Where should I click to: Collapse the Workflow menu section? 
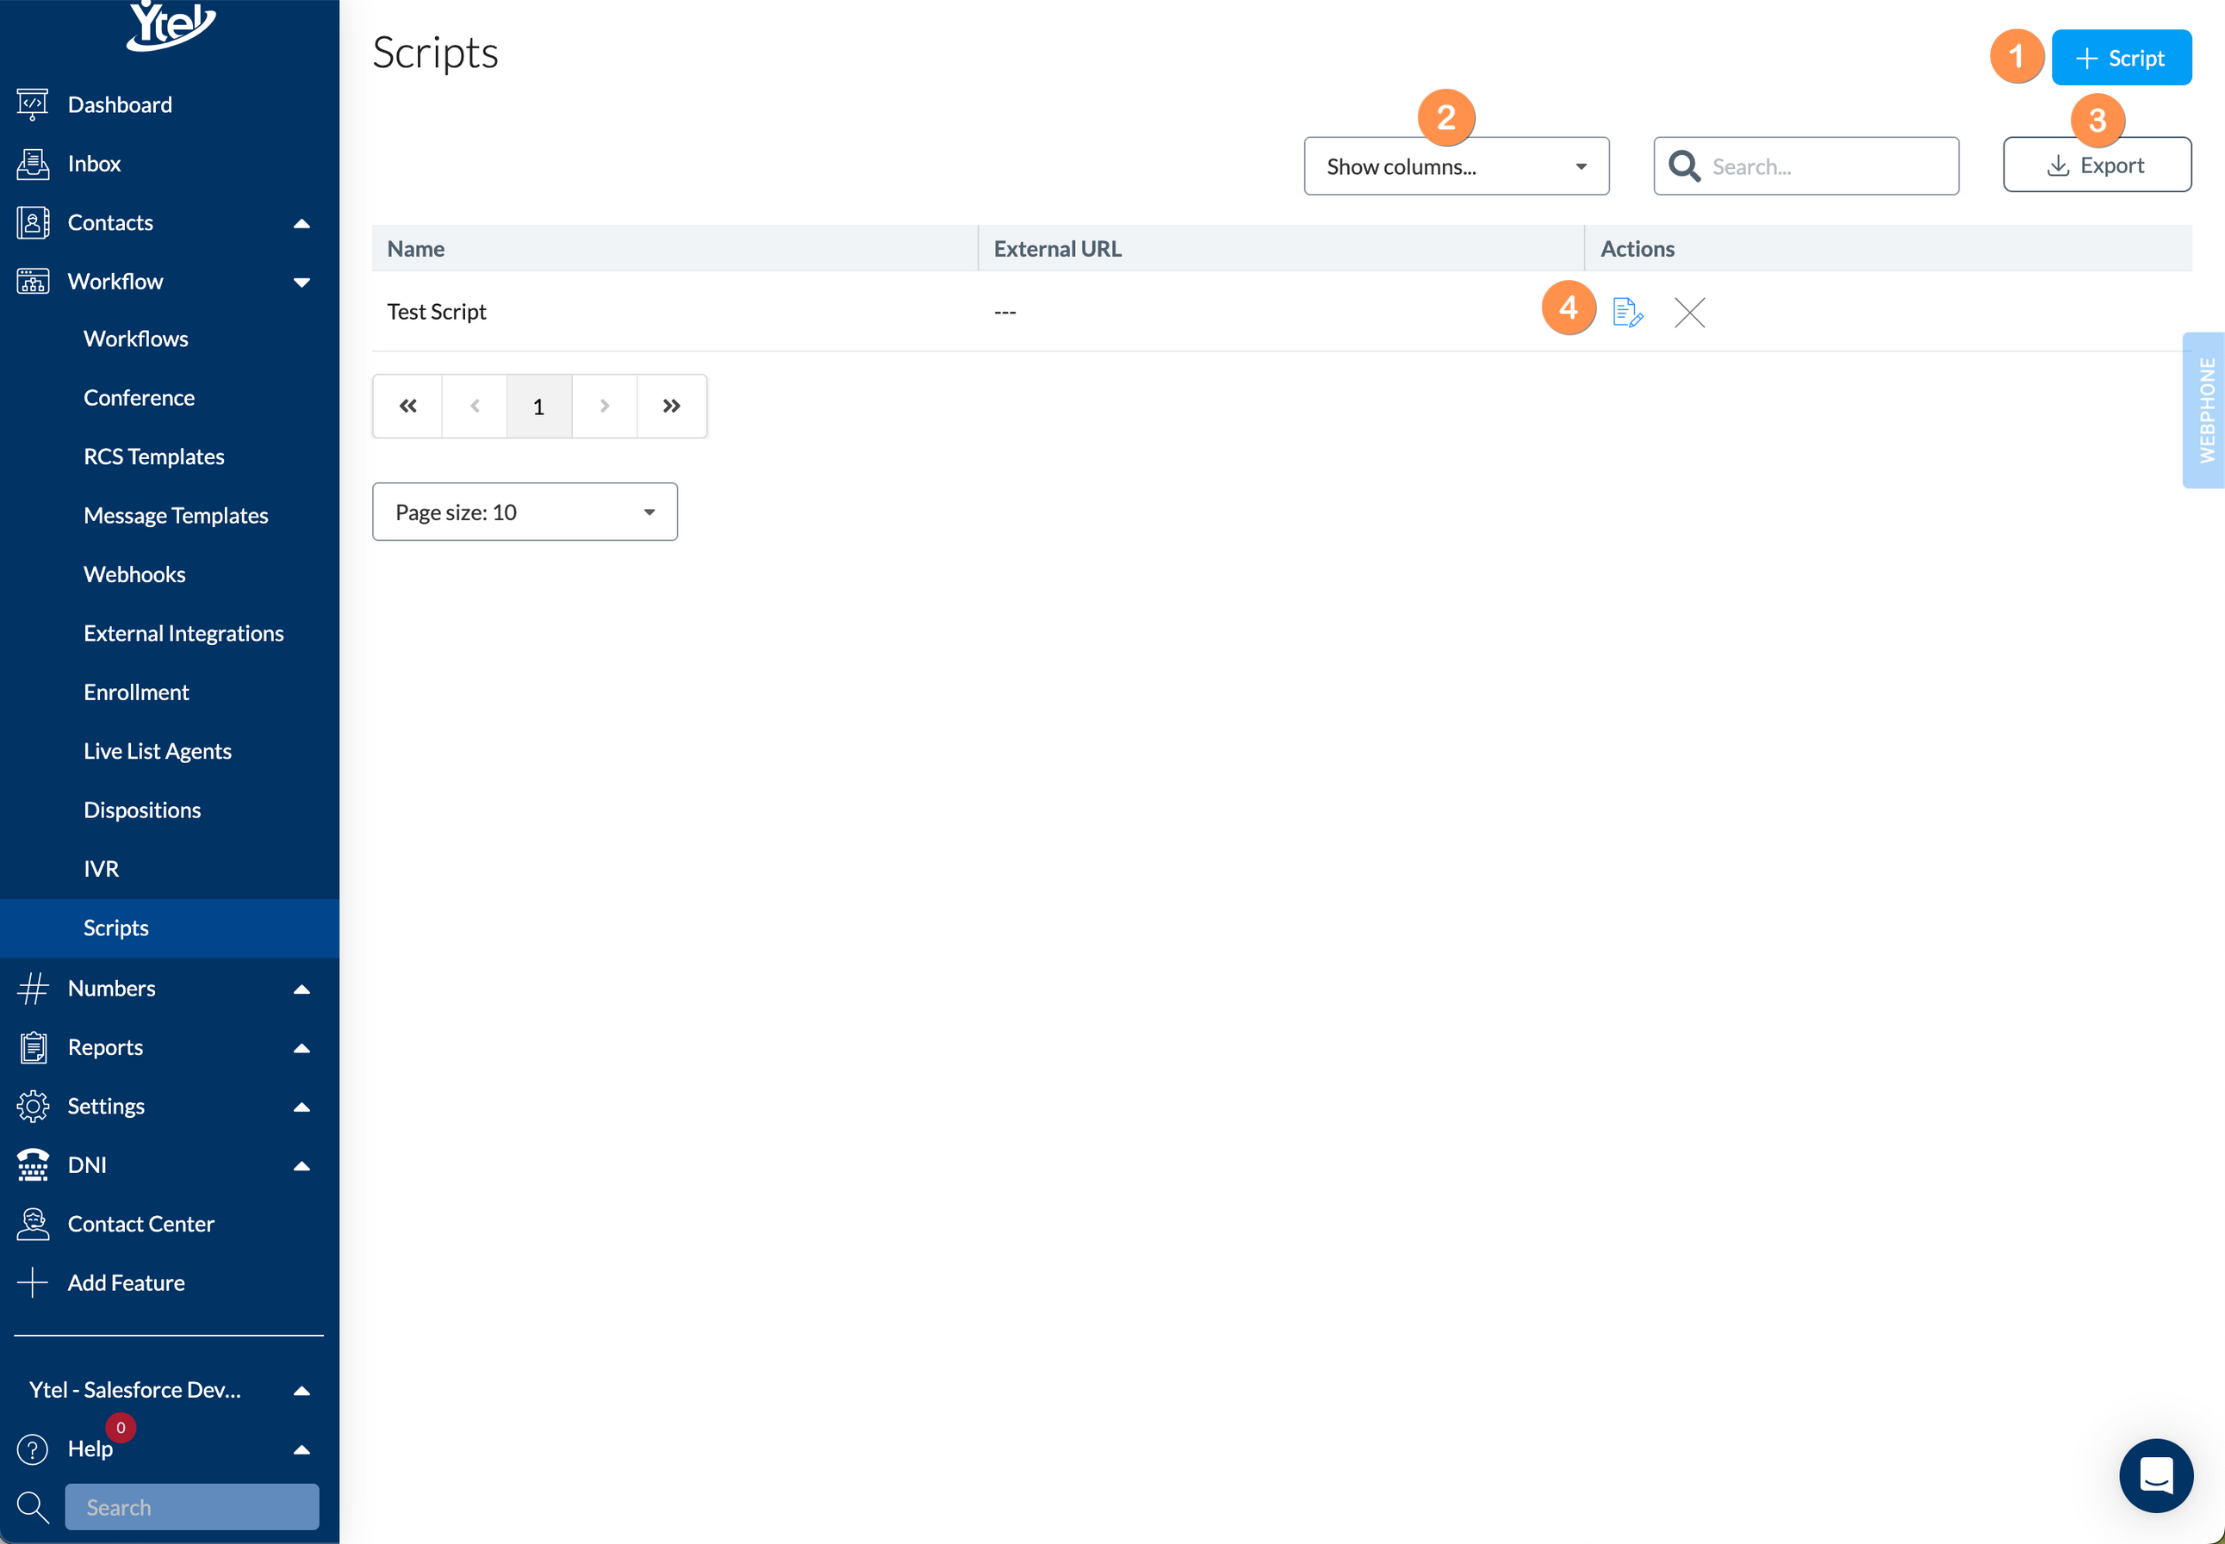(301, 282)
